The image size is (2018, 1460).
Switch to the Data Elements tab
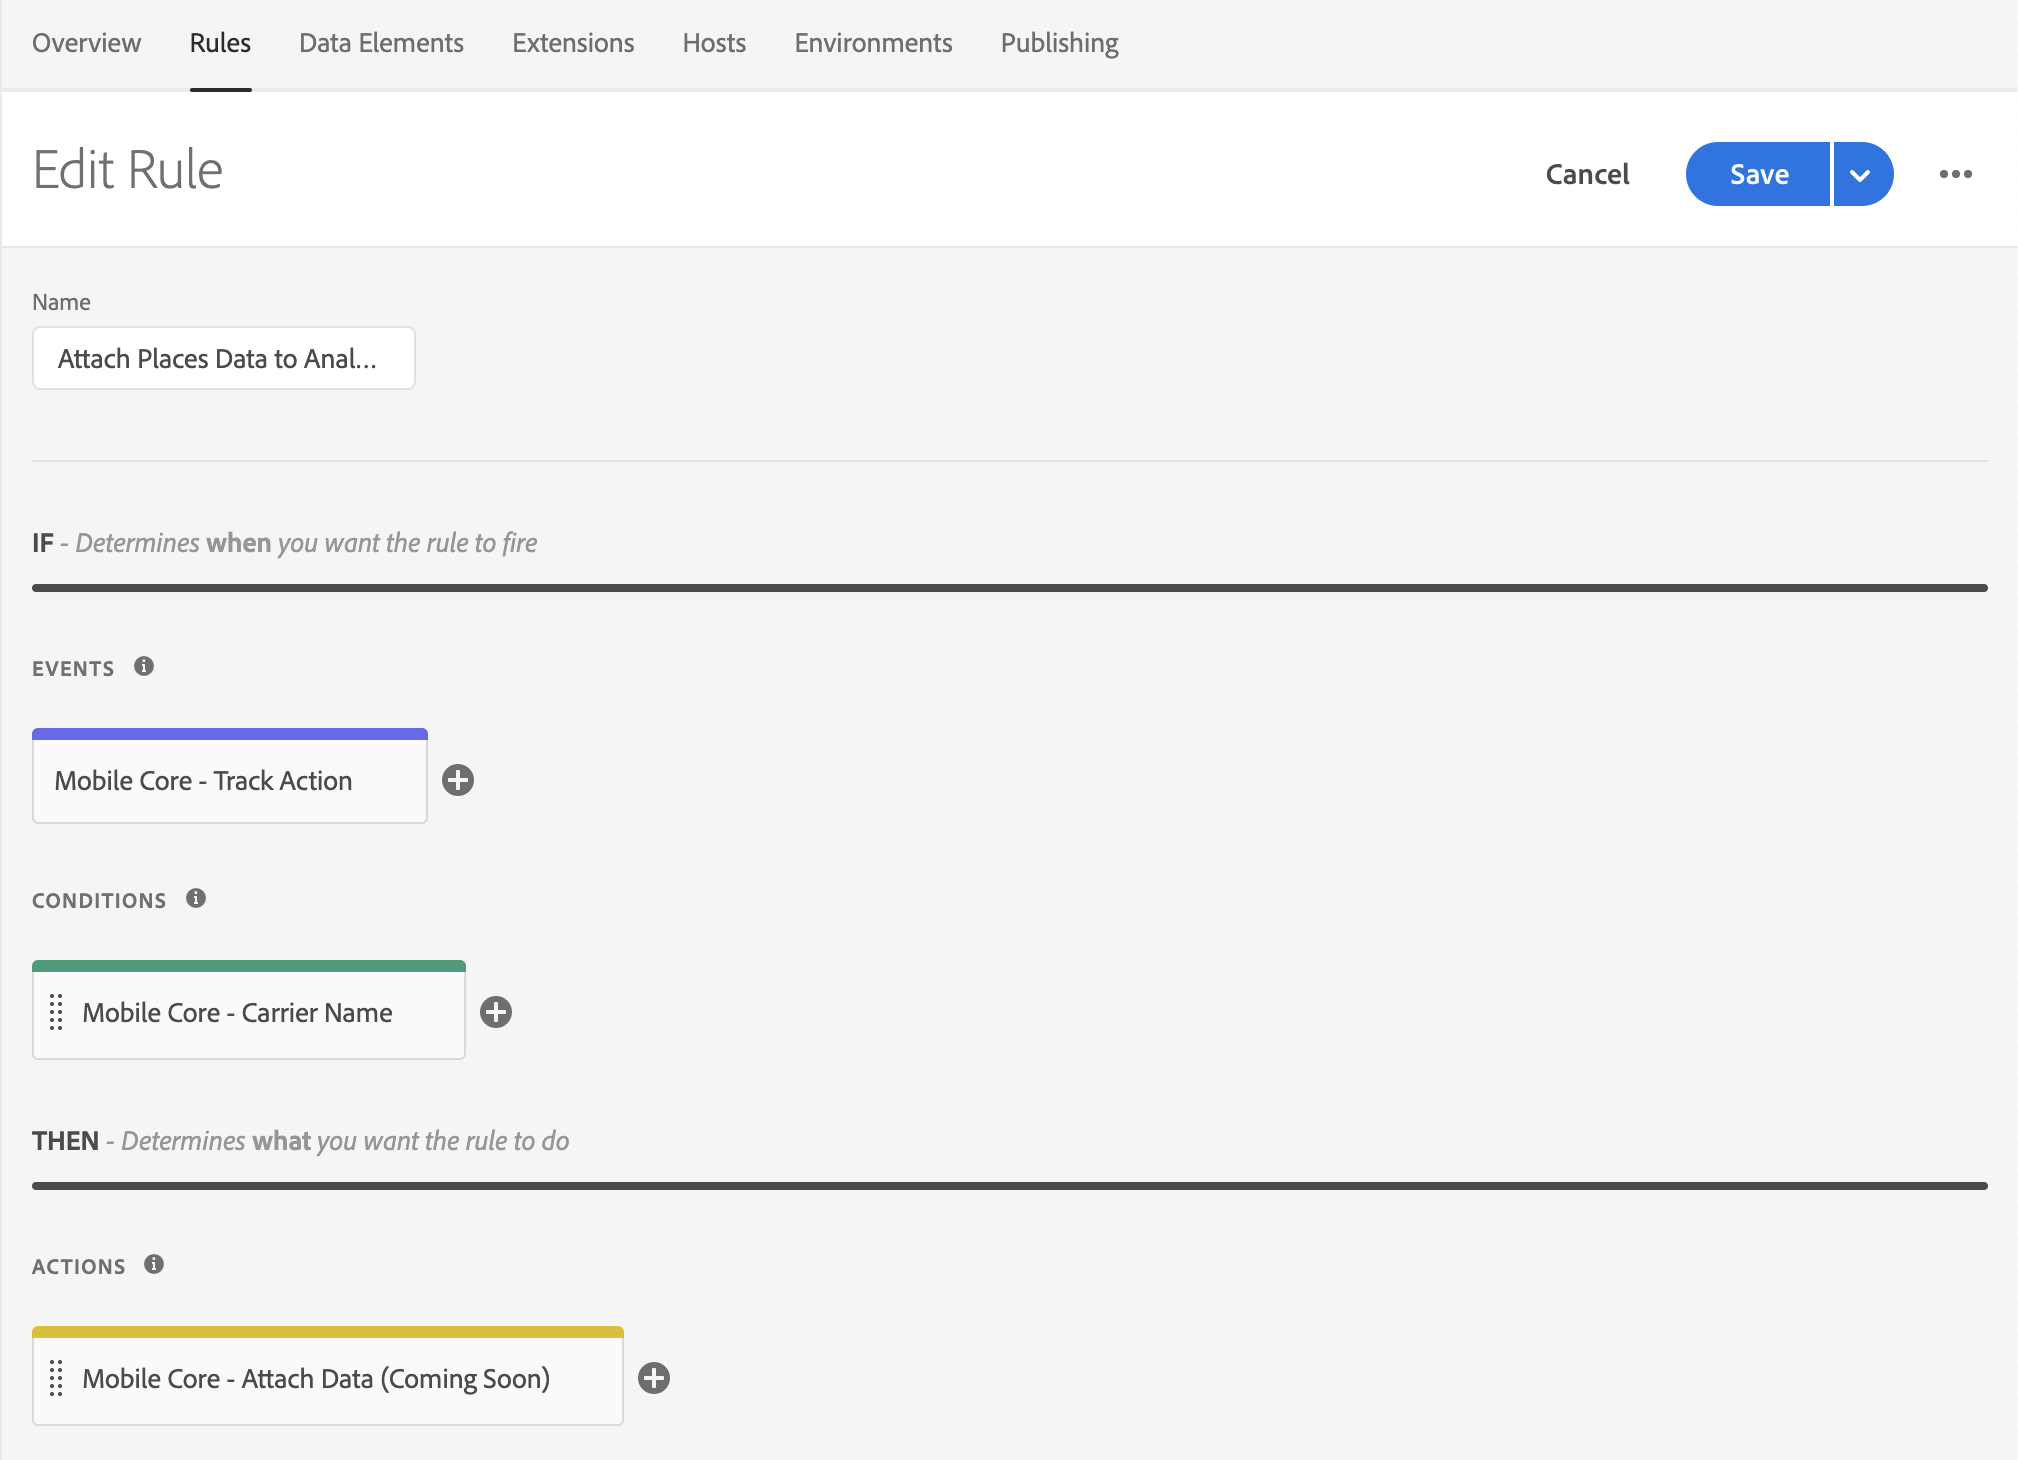click(381, 43)
